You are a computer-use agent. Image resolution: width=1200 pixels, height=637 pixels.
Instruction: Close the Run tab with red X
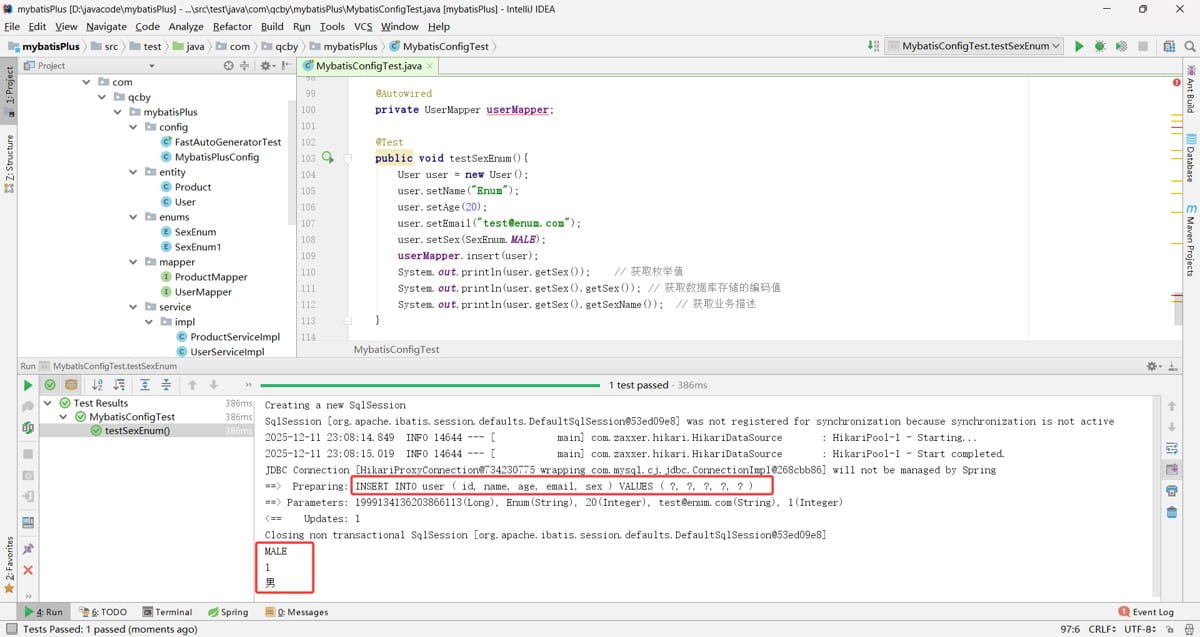pyautogui.click(x=28, y=570)
